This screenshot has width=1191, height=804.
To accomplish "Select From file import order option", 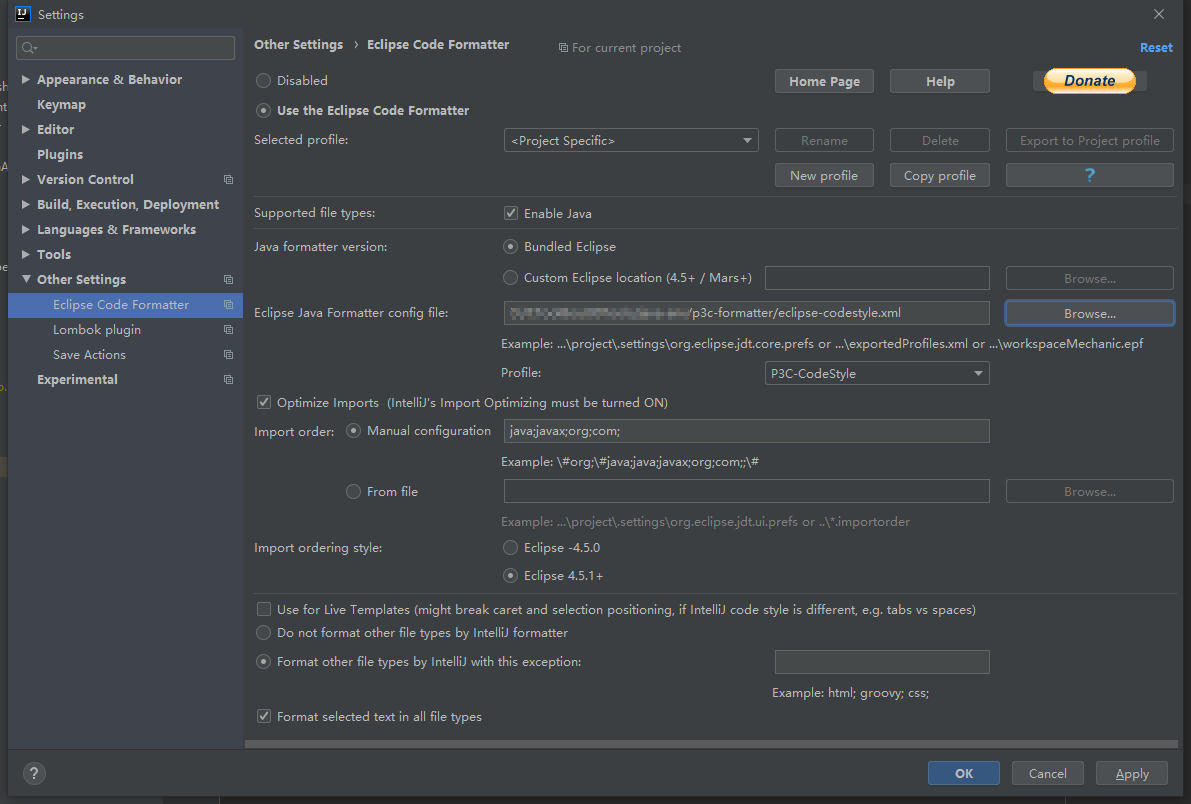I will coord(353,492).
